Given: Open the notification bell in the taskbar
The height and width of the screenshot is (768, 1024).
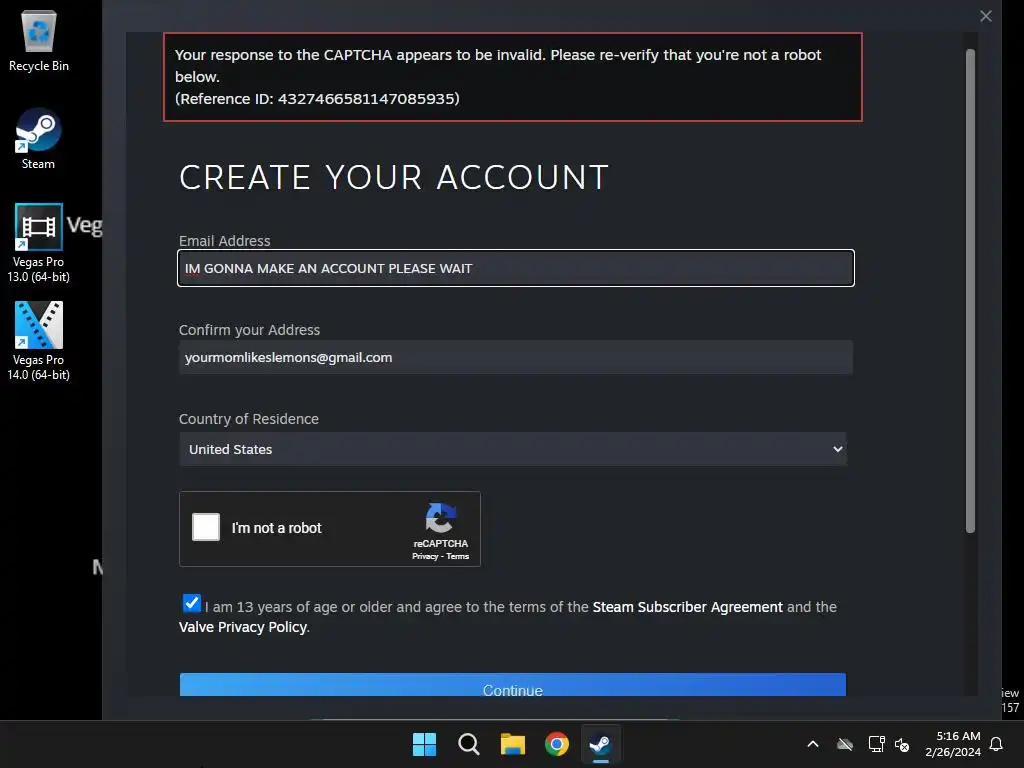Looking at the screenshot, I should click(997, 744).
